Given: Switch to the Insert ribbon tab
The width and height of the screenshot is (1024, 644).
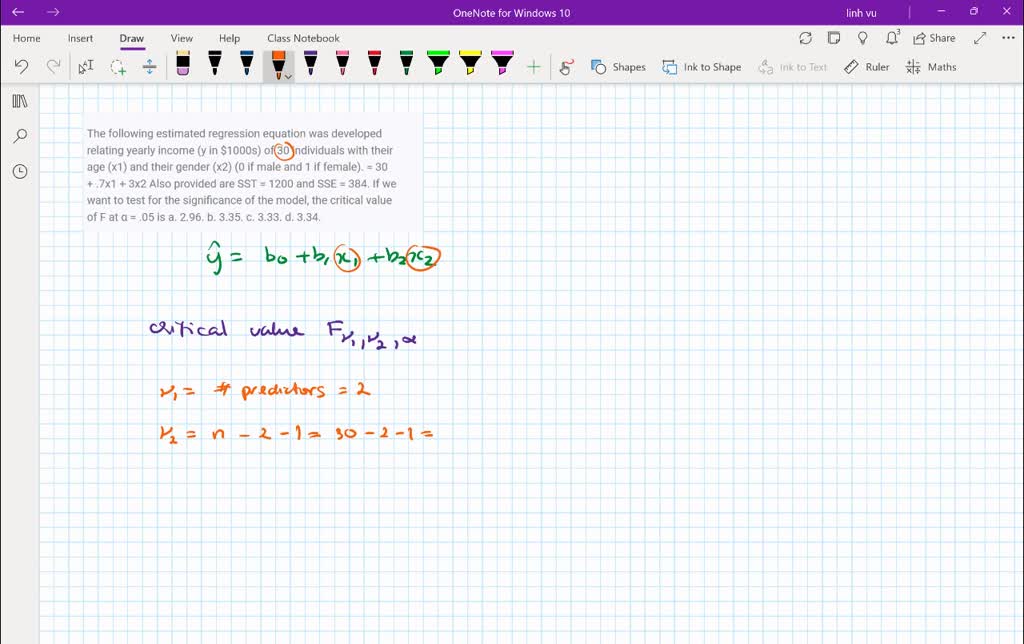Looking at the screenshot, I should pyautogui.click(x=80, y=38).
